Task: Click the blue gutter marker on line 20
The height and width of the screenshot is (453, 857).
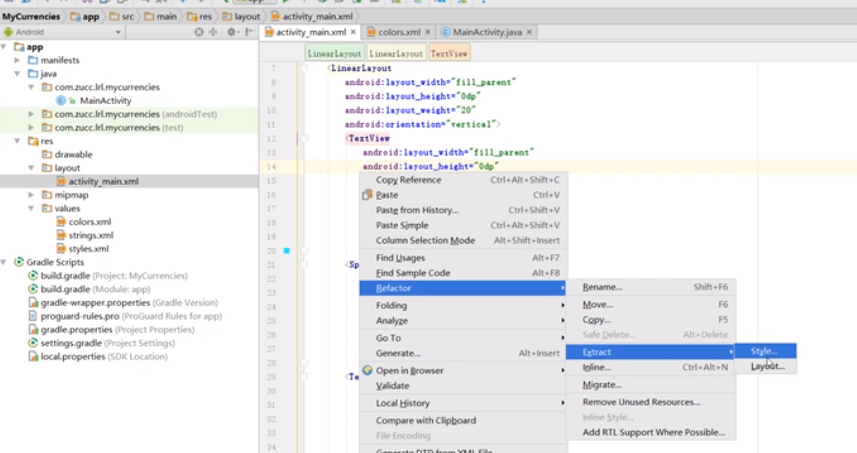Action: [x=286, y=251]
